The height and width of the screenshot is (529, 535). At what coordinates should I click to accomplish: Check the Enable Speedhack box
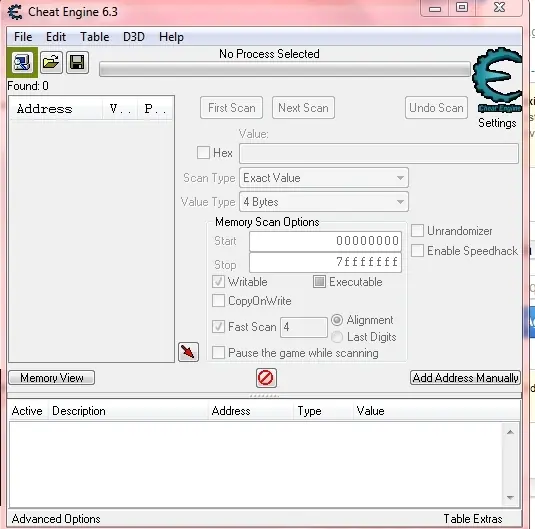click(417, 251)
